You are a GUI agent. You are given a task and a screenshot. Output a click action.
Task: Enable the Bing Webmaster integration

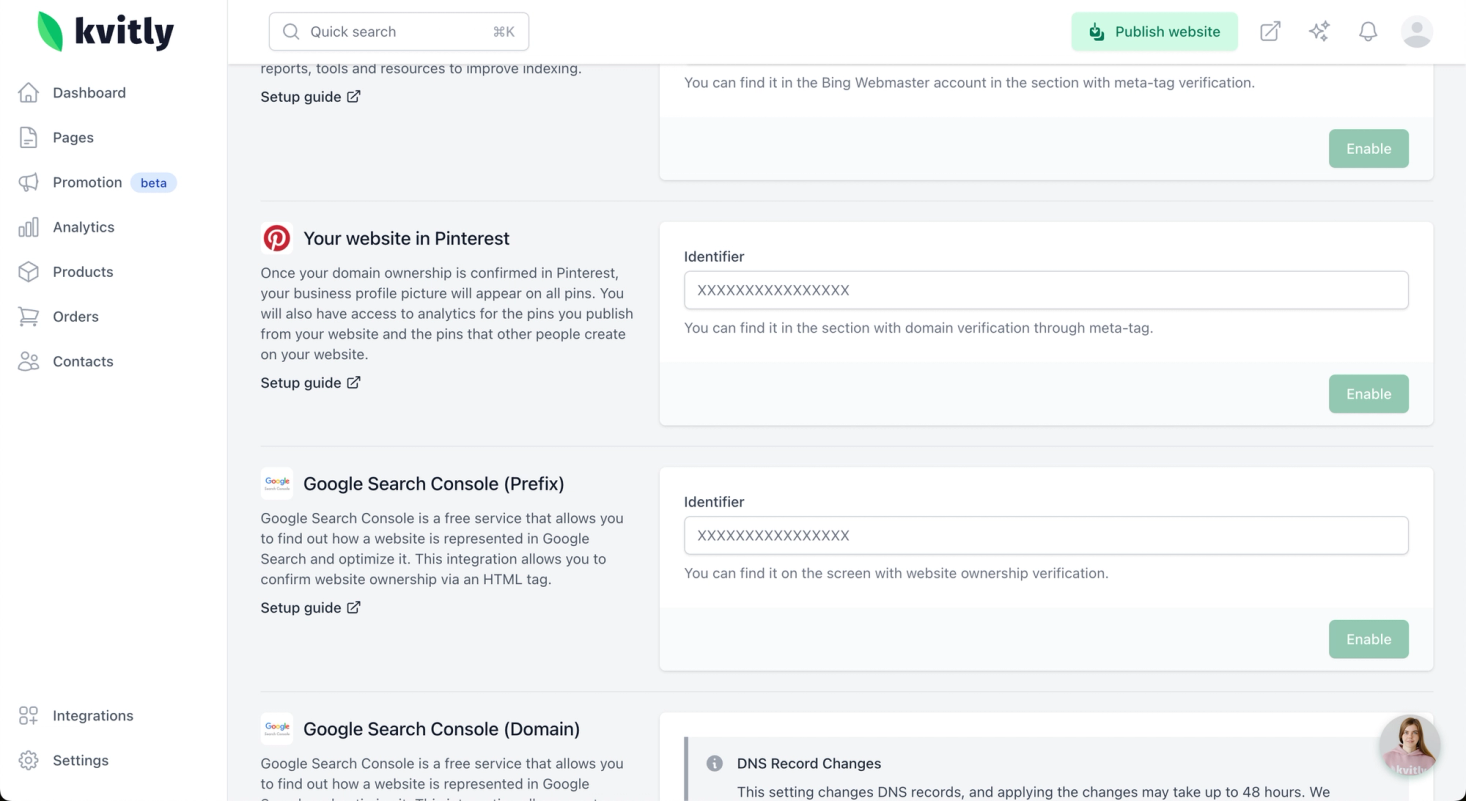(1368, 149)
